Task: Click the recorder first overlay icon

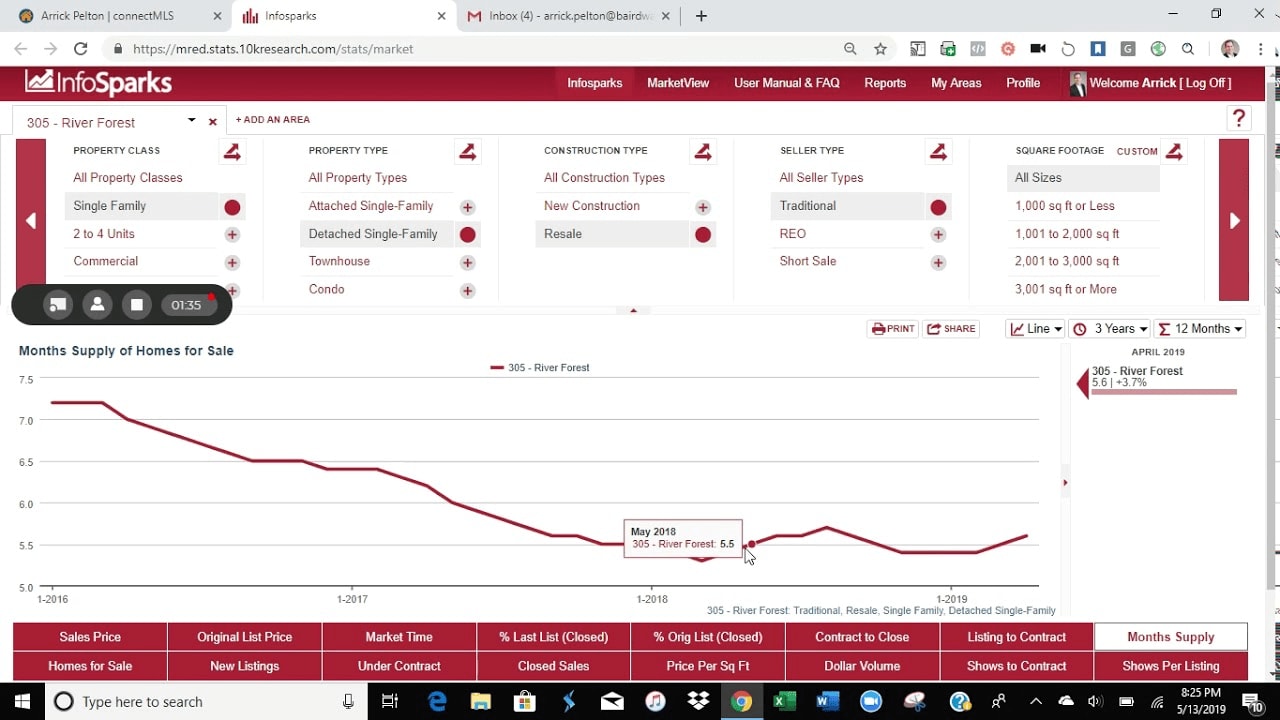Action: pos(58,305)
